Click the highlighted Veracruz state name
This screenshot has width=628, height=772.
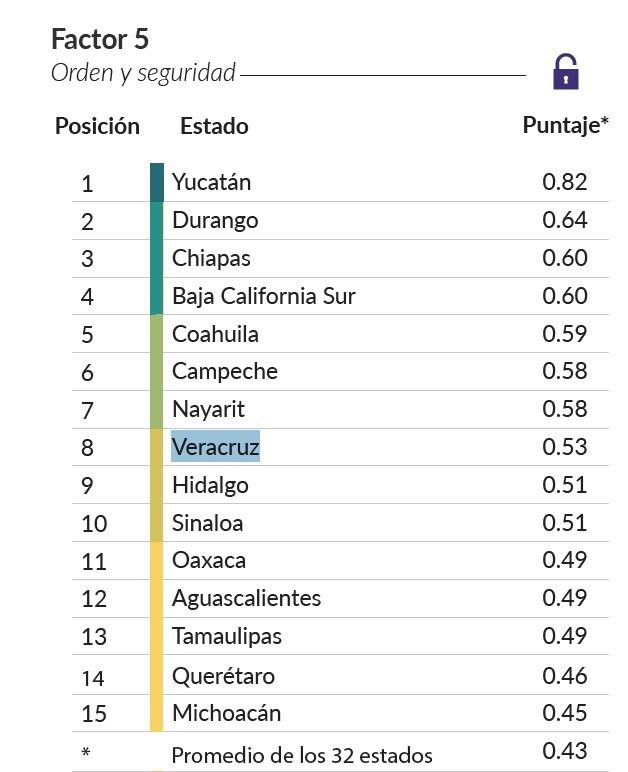coord(215,446)
